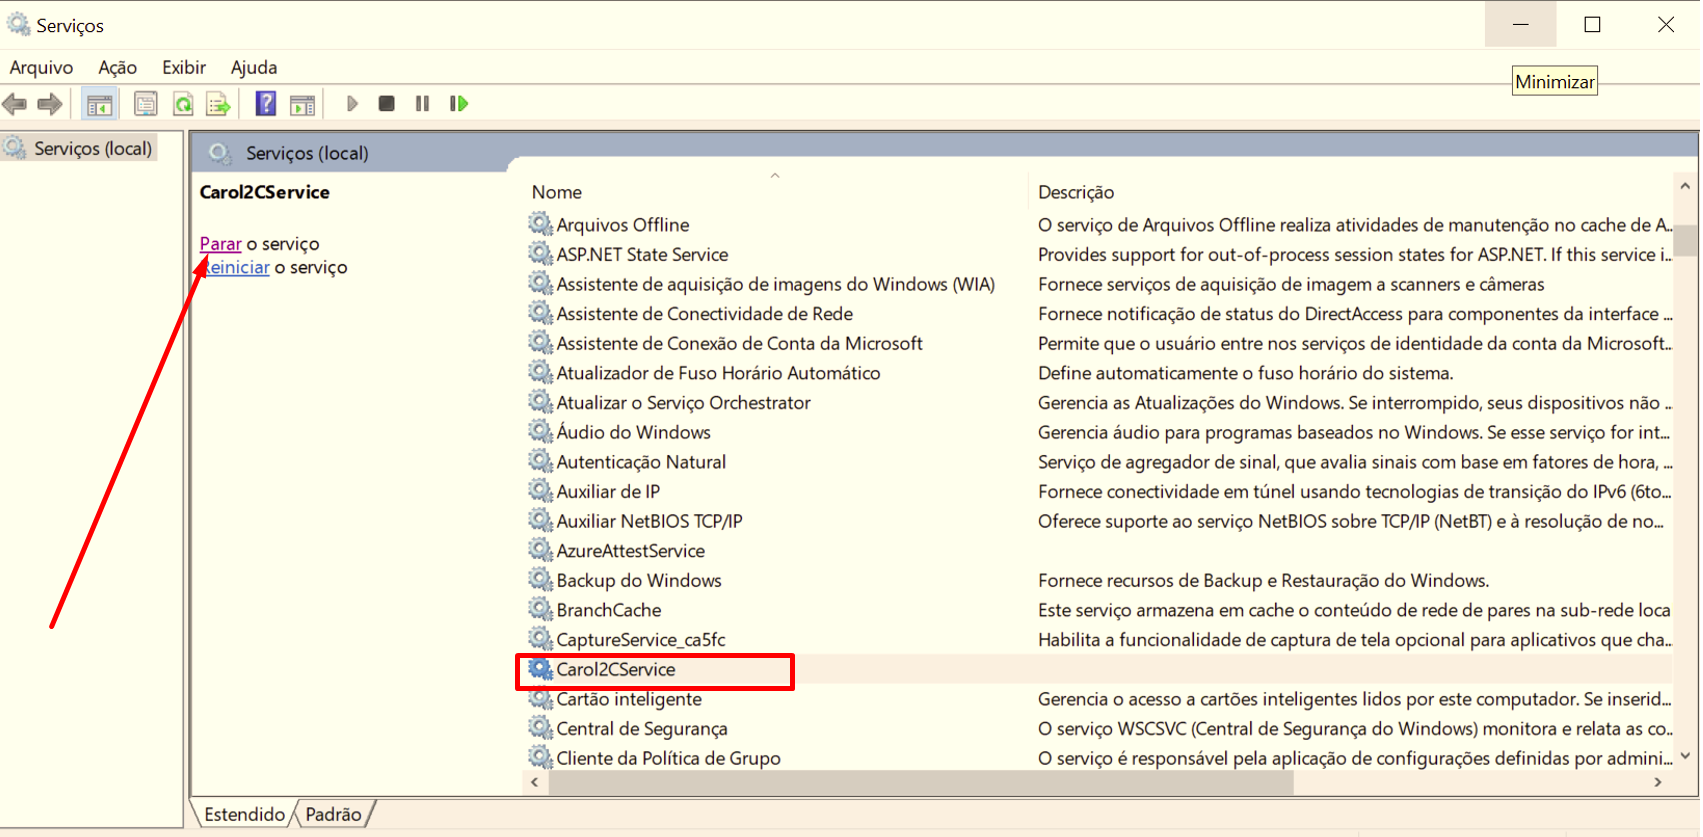The image size is (1703, 837).
Task: Click the horizontal scrollbar right arrow
Action: click(1658, 782)
